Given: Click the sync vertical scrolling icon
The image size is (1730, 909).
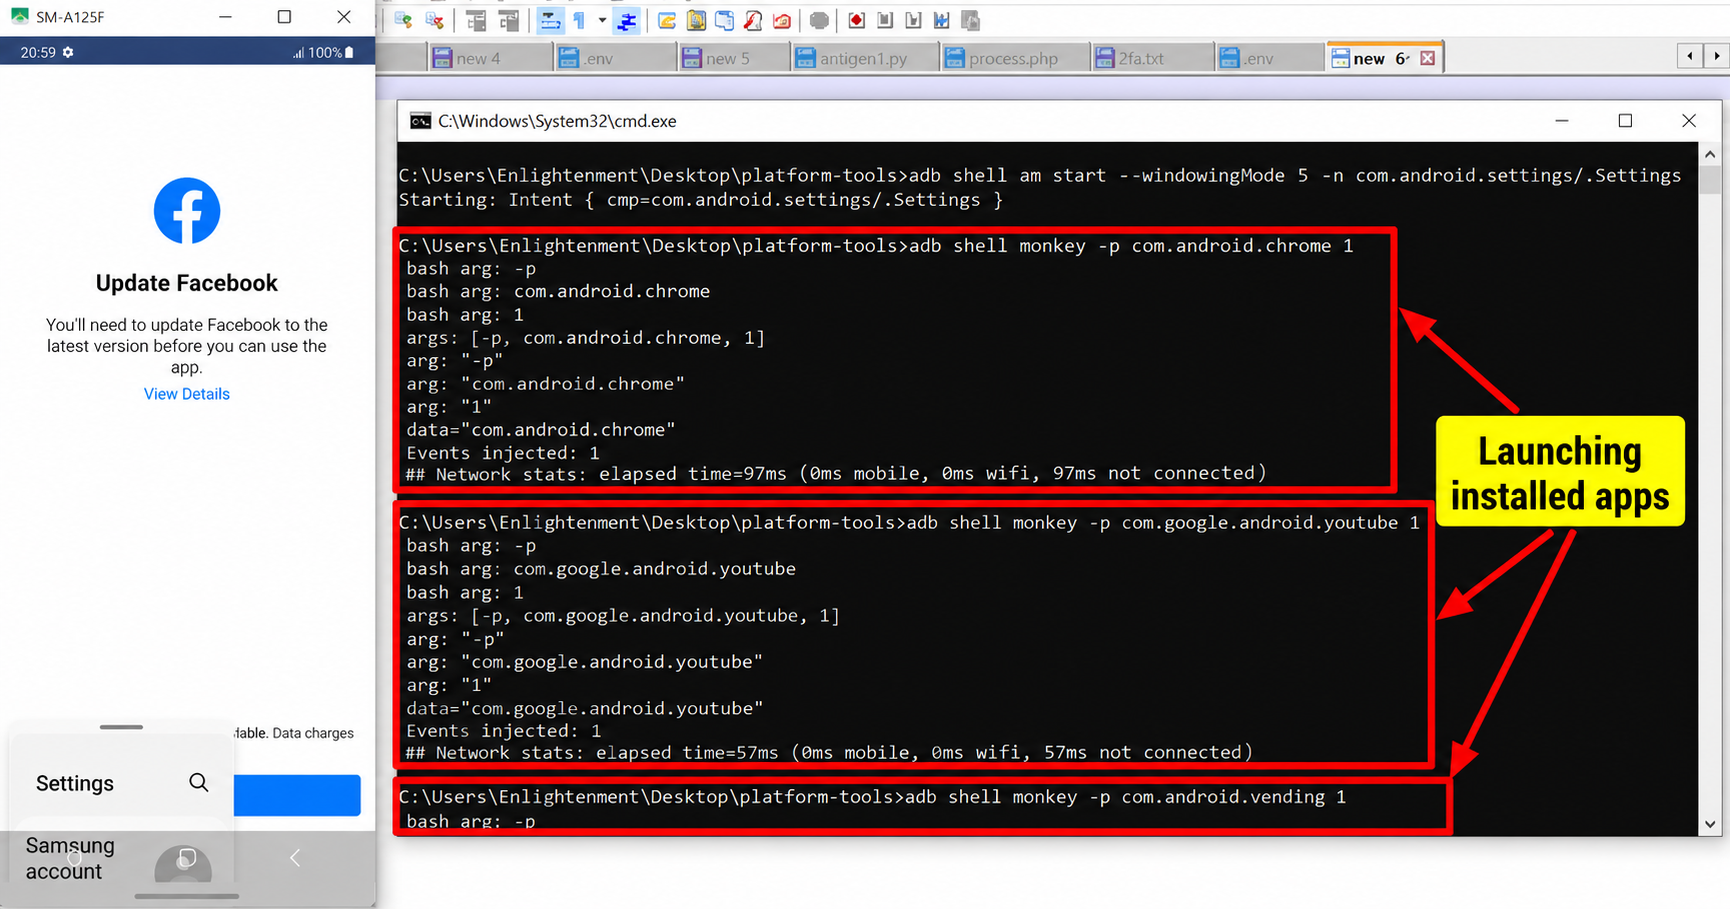Looking at the screenshot, I should coord(476,21).
